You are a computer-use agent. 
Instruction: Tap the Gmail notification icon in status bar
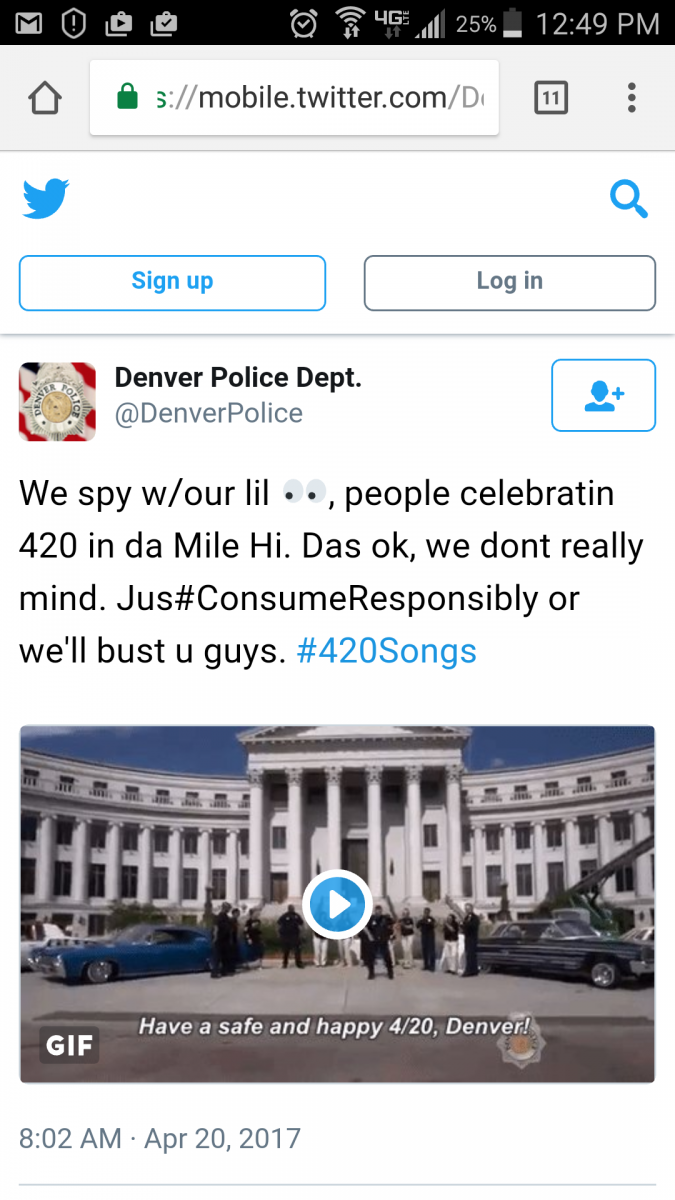pyautogui.click(x=29, y=22)
